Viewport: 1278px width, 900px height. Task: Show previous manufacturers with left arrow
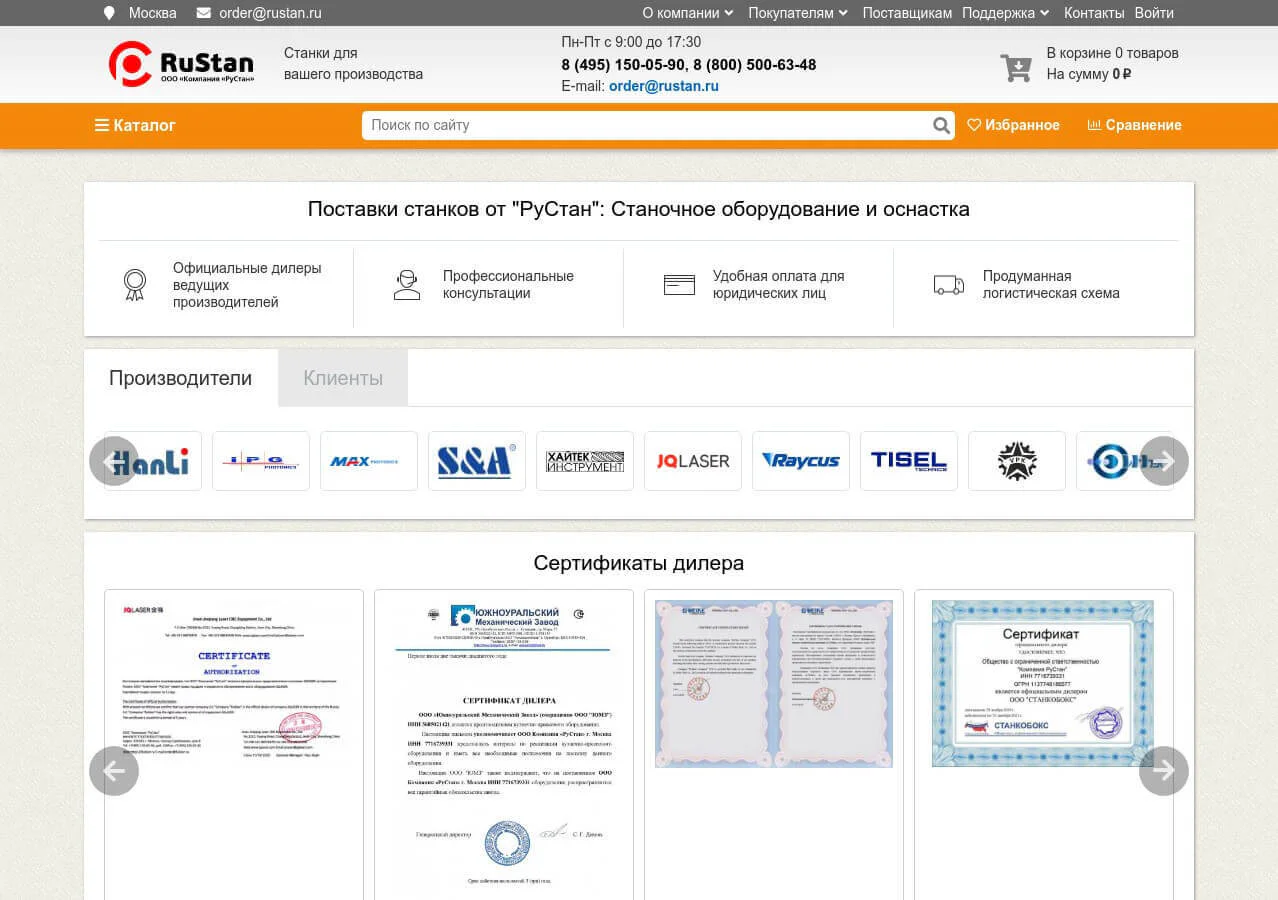(x=114, y=461)
